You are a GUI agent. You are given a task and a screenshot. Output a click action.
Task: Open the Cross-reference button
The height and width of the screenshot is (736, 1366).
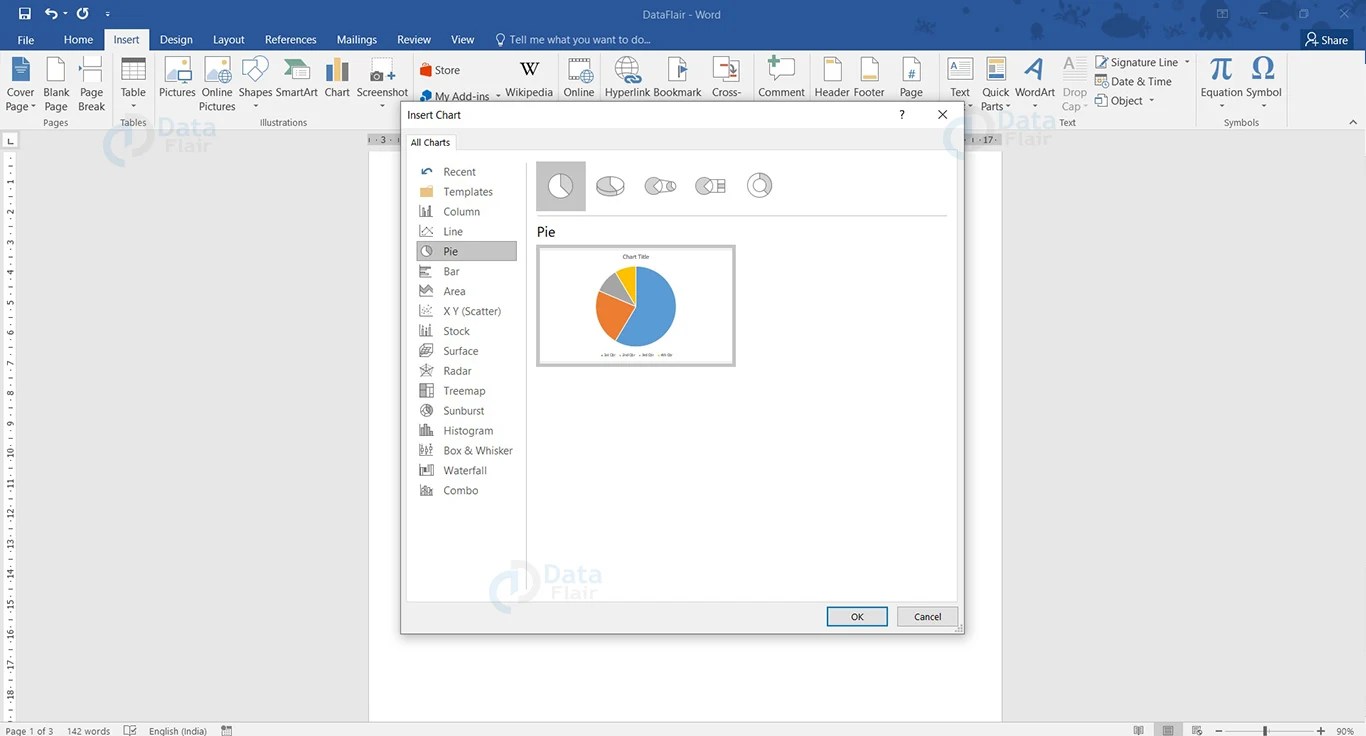pyautogui.click(x=726, y=78)
